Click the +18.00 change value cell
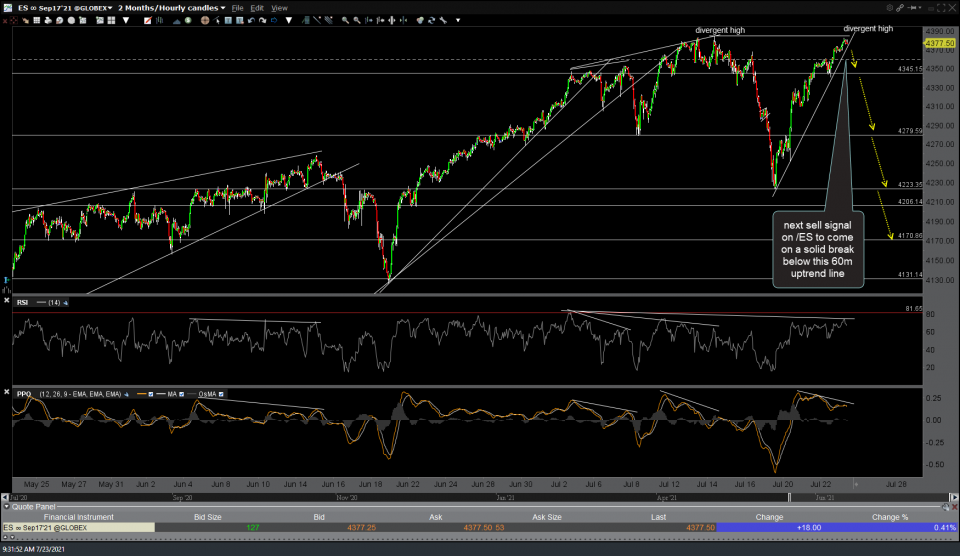960x556 pixels. coord(770,527)
